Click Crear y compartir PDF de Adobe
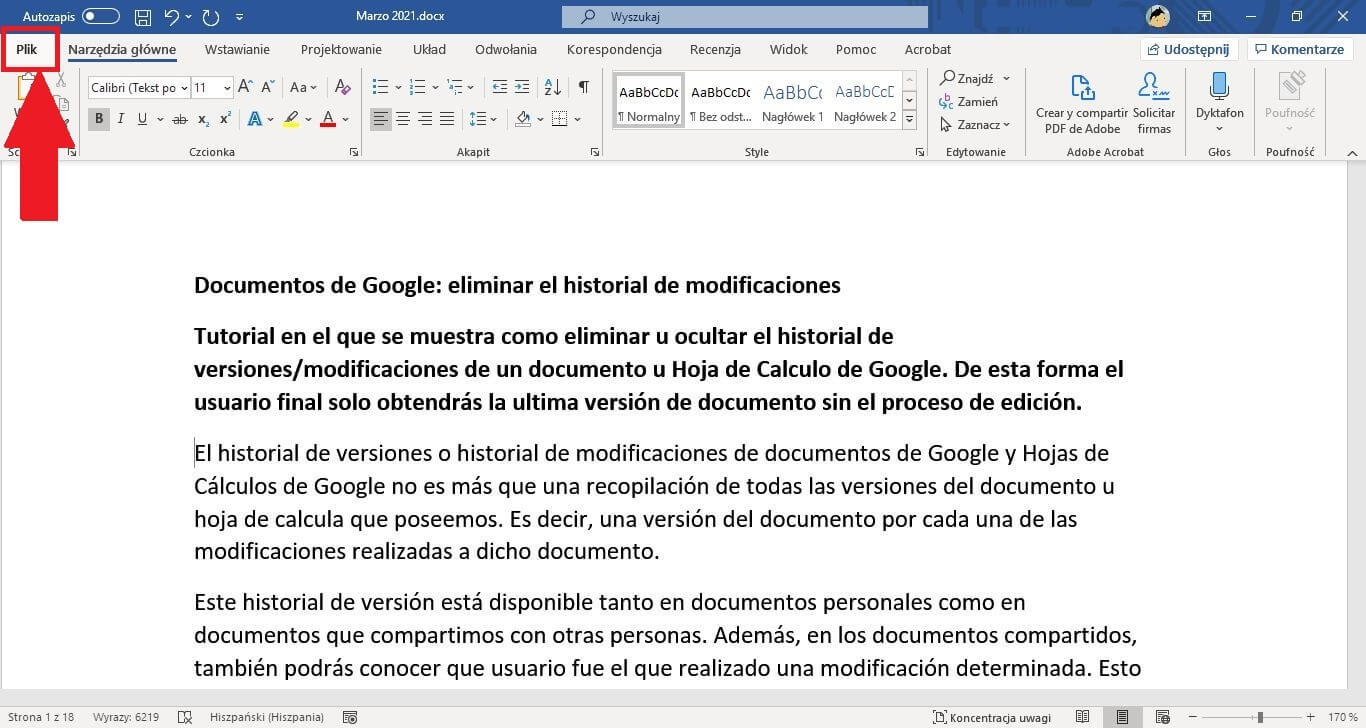1366x728 pixels. point(1082,103)
